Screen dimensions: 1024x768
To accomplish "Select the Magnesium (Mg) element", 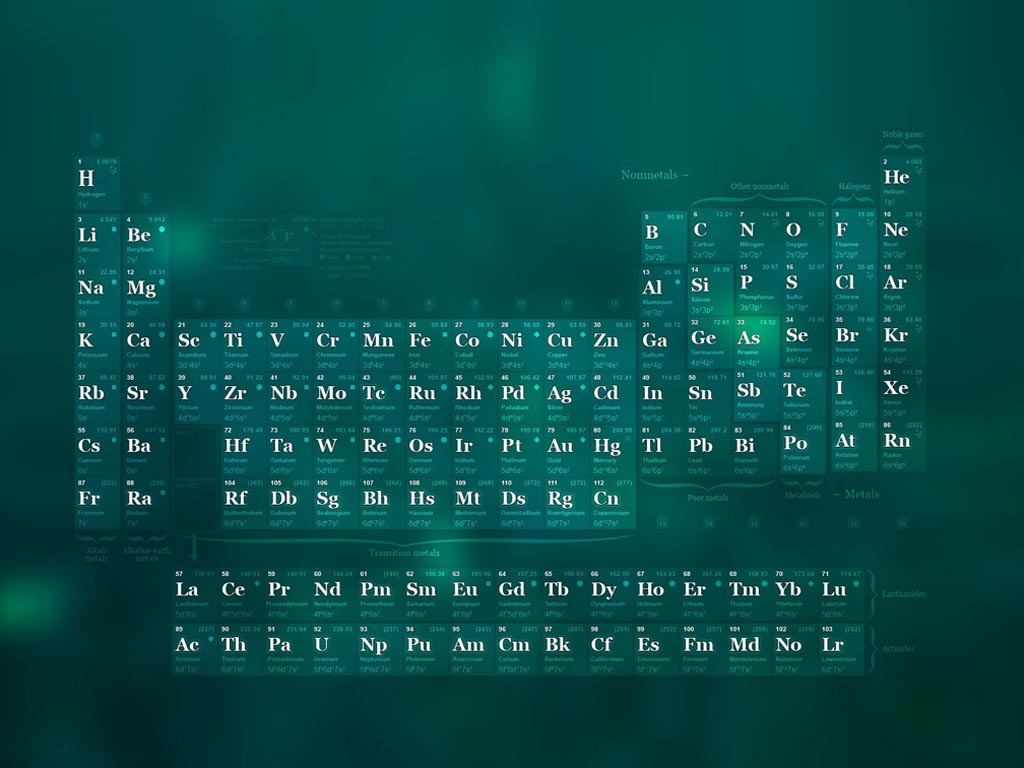I will 146,292.
